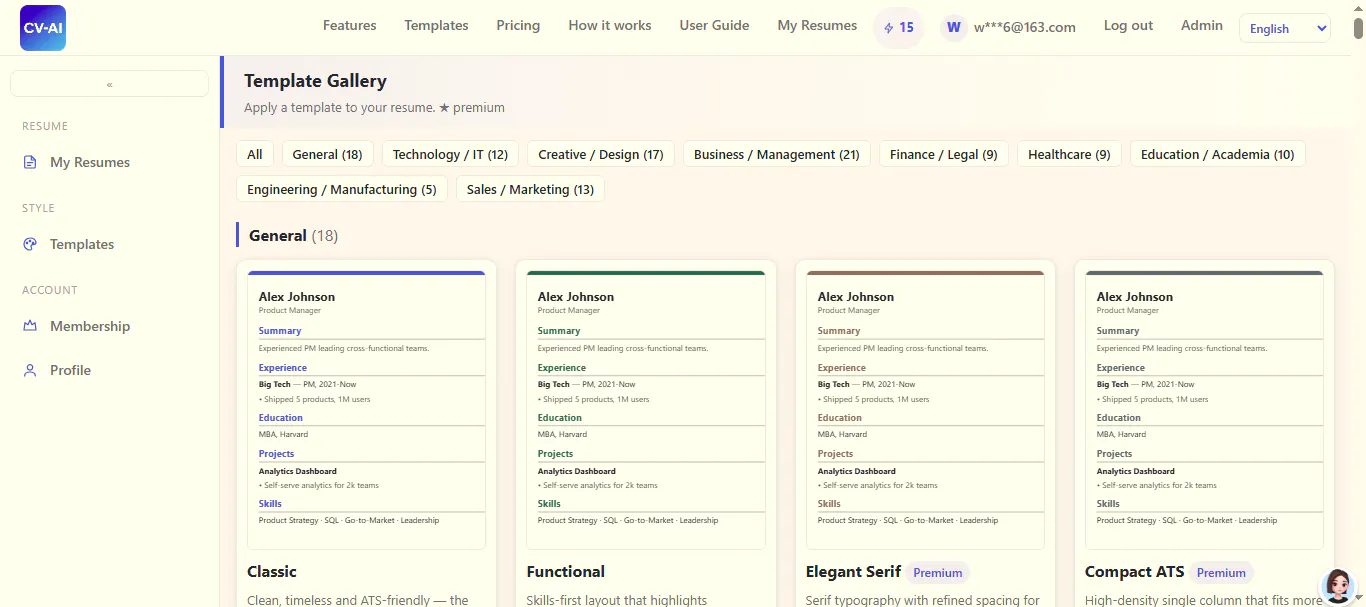Click the Template Gallery heading

315,81
